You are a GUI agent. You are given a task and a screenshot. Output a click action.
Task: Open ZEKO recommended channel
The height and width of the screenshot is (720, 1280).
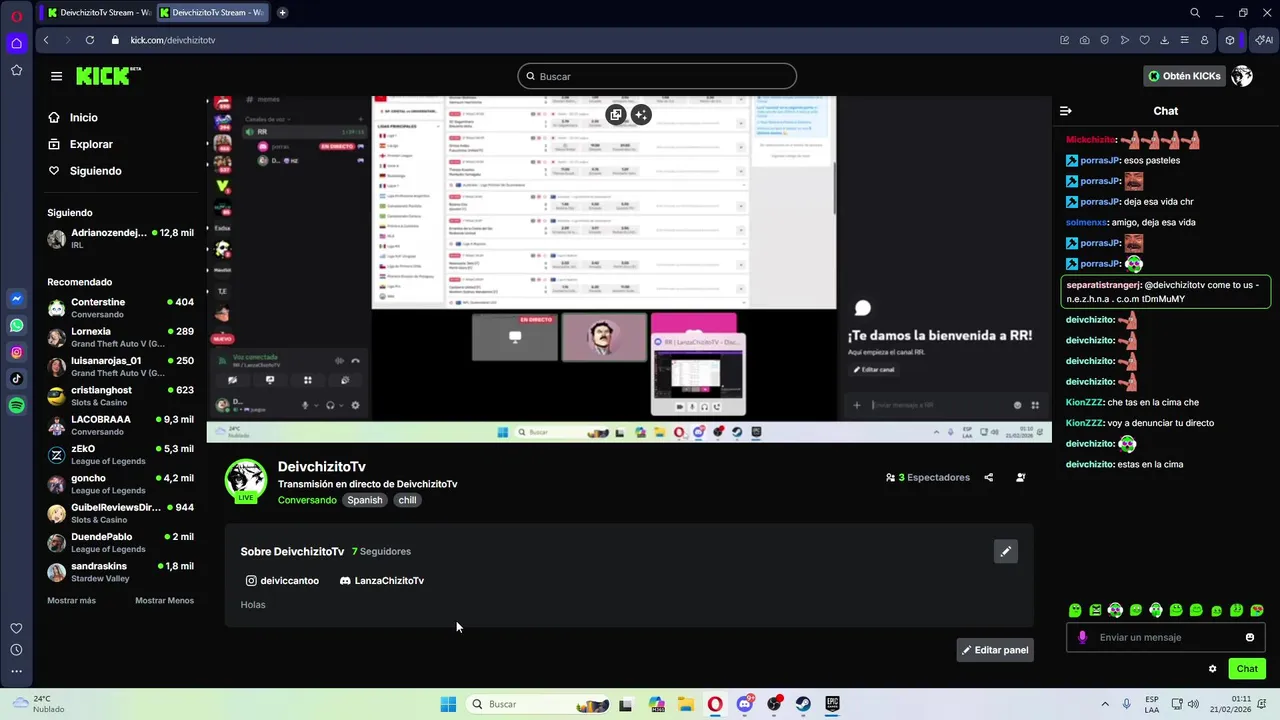pos(120,455)
